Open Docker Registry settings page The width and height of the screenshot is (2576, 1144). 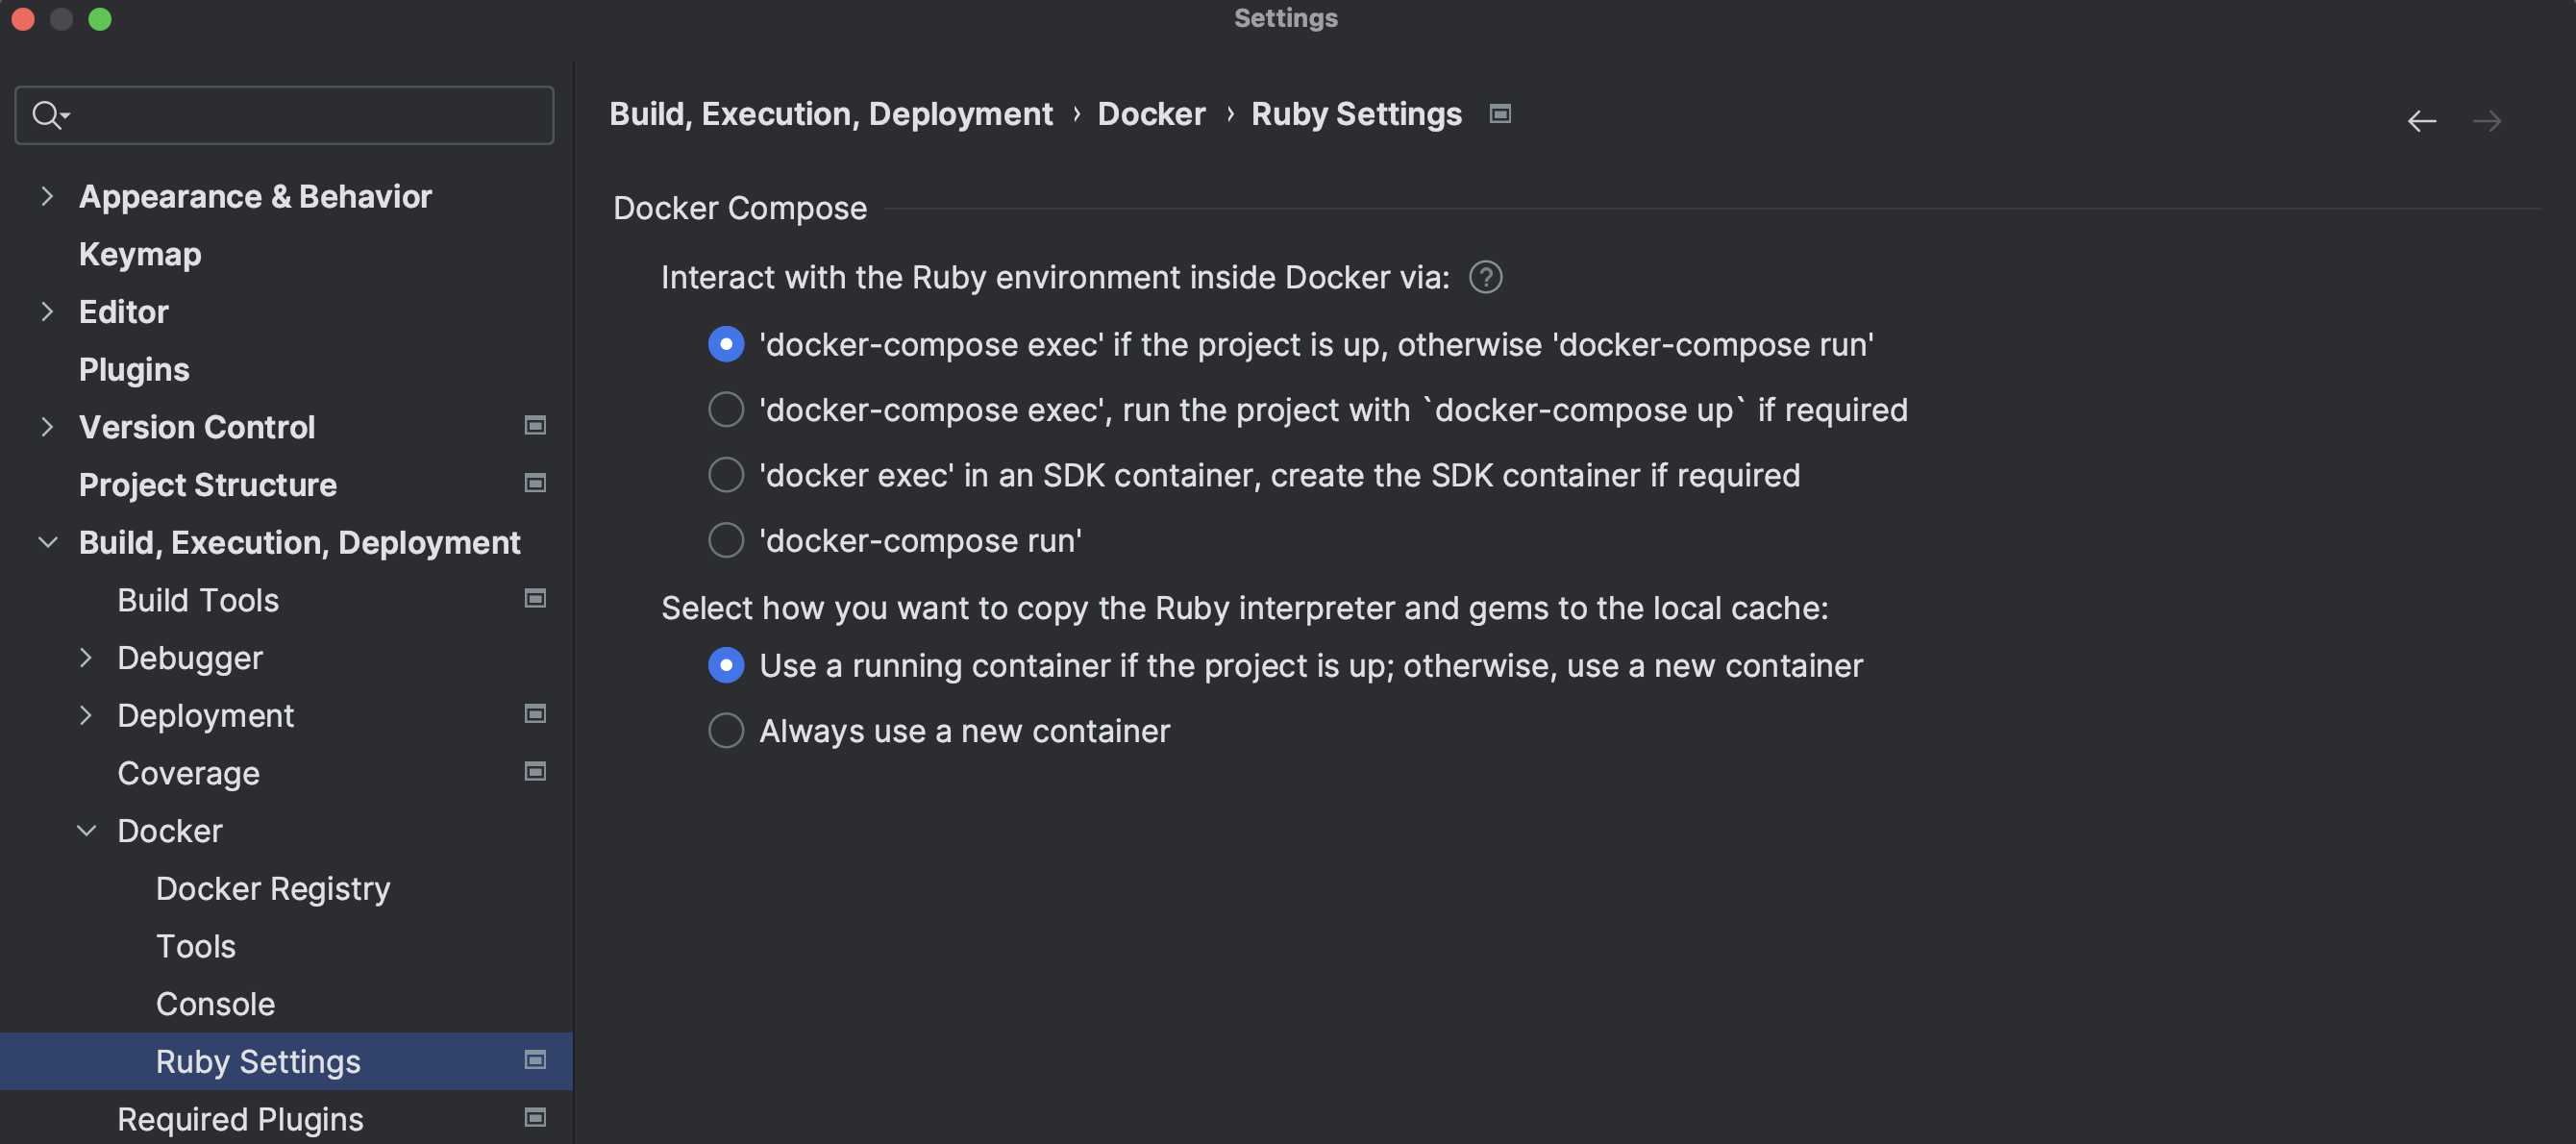click(x=272, y=888)
